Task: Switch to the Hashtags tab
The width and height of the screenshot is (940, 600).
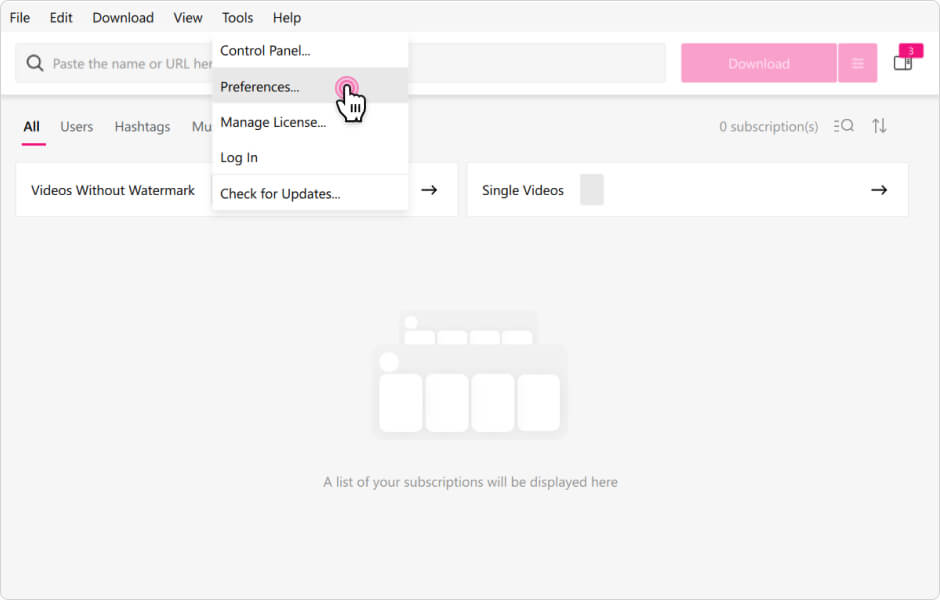Action: click(x=142, y=127)
